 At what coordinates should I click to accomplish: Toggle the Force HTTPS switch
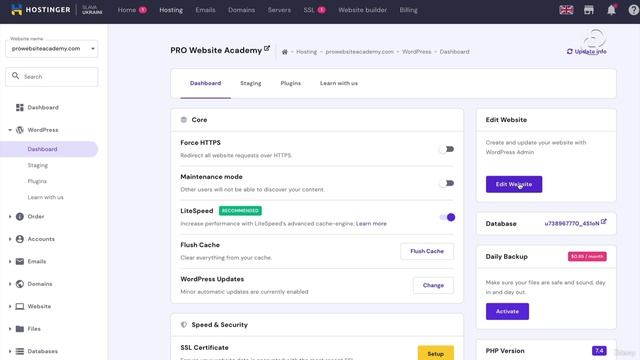[447, 149]
